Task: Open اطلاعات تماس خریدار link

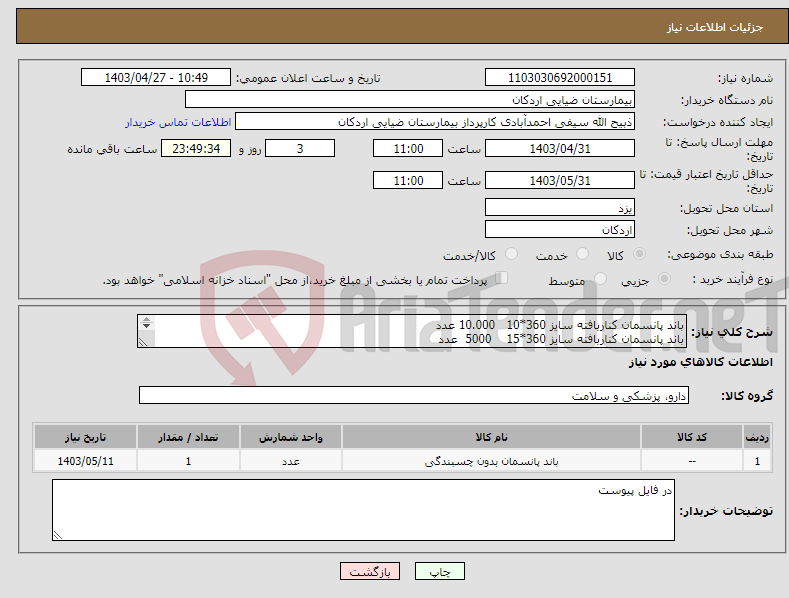Action: coord(178,122)
